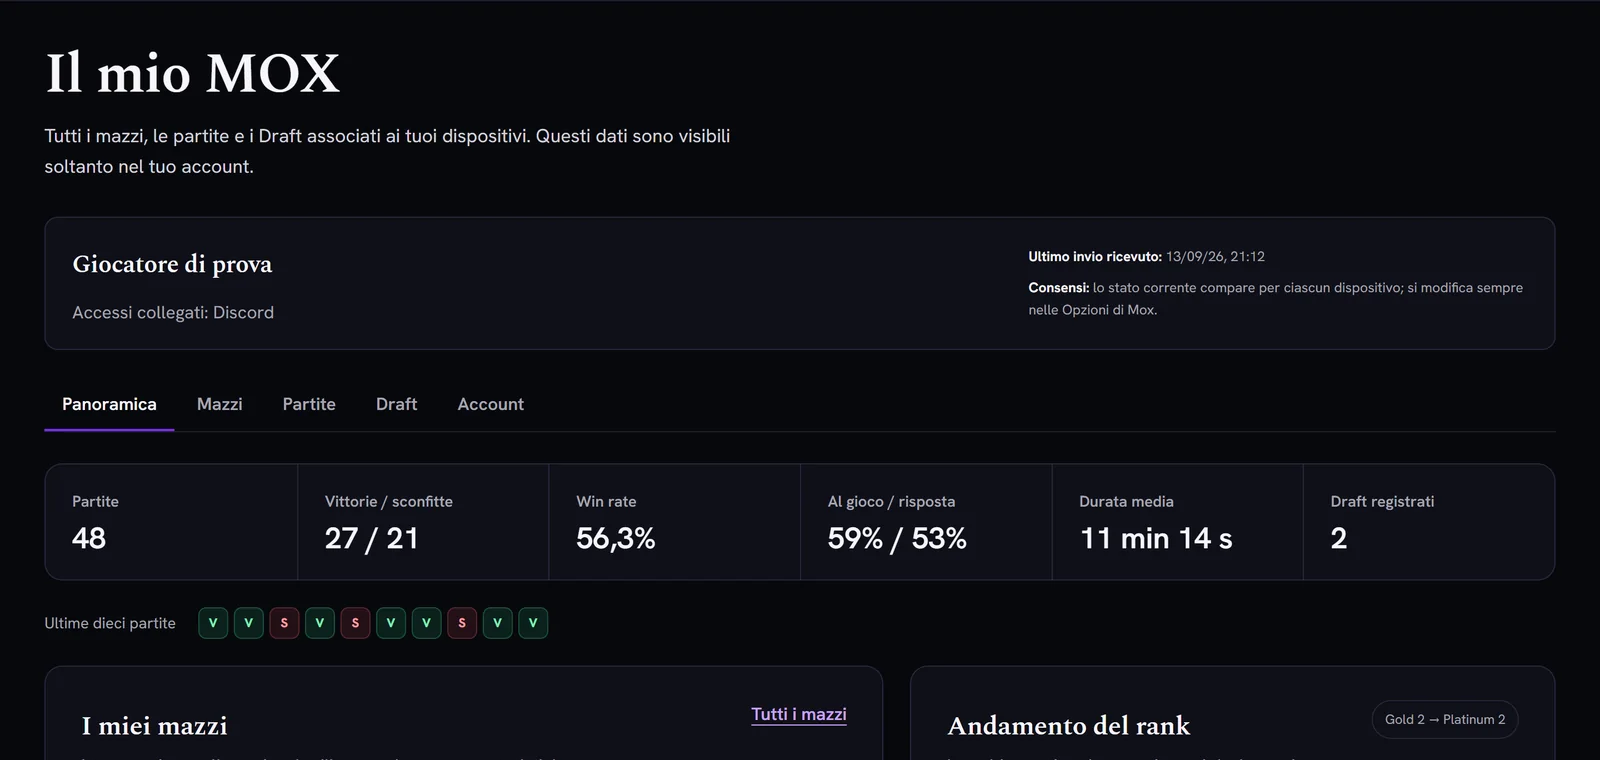Click the Ultime dieci partite label
Image resolution: width=1600 pixels, height=760 pixels.
point(110,623)
